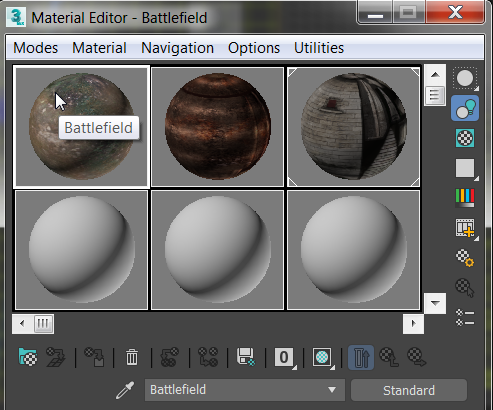Click the Put to Library icon
This screenshot has width=493, height=410.
pos(246,357)
